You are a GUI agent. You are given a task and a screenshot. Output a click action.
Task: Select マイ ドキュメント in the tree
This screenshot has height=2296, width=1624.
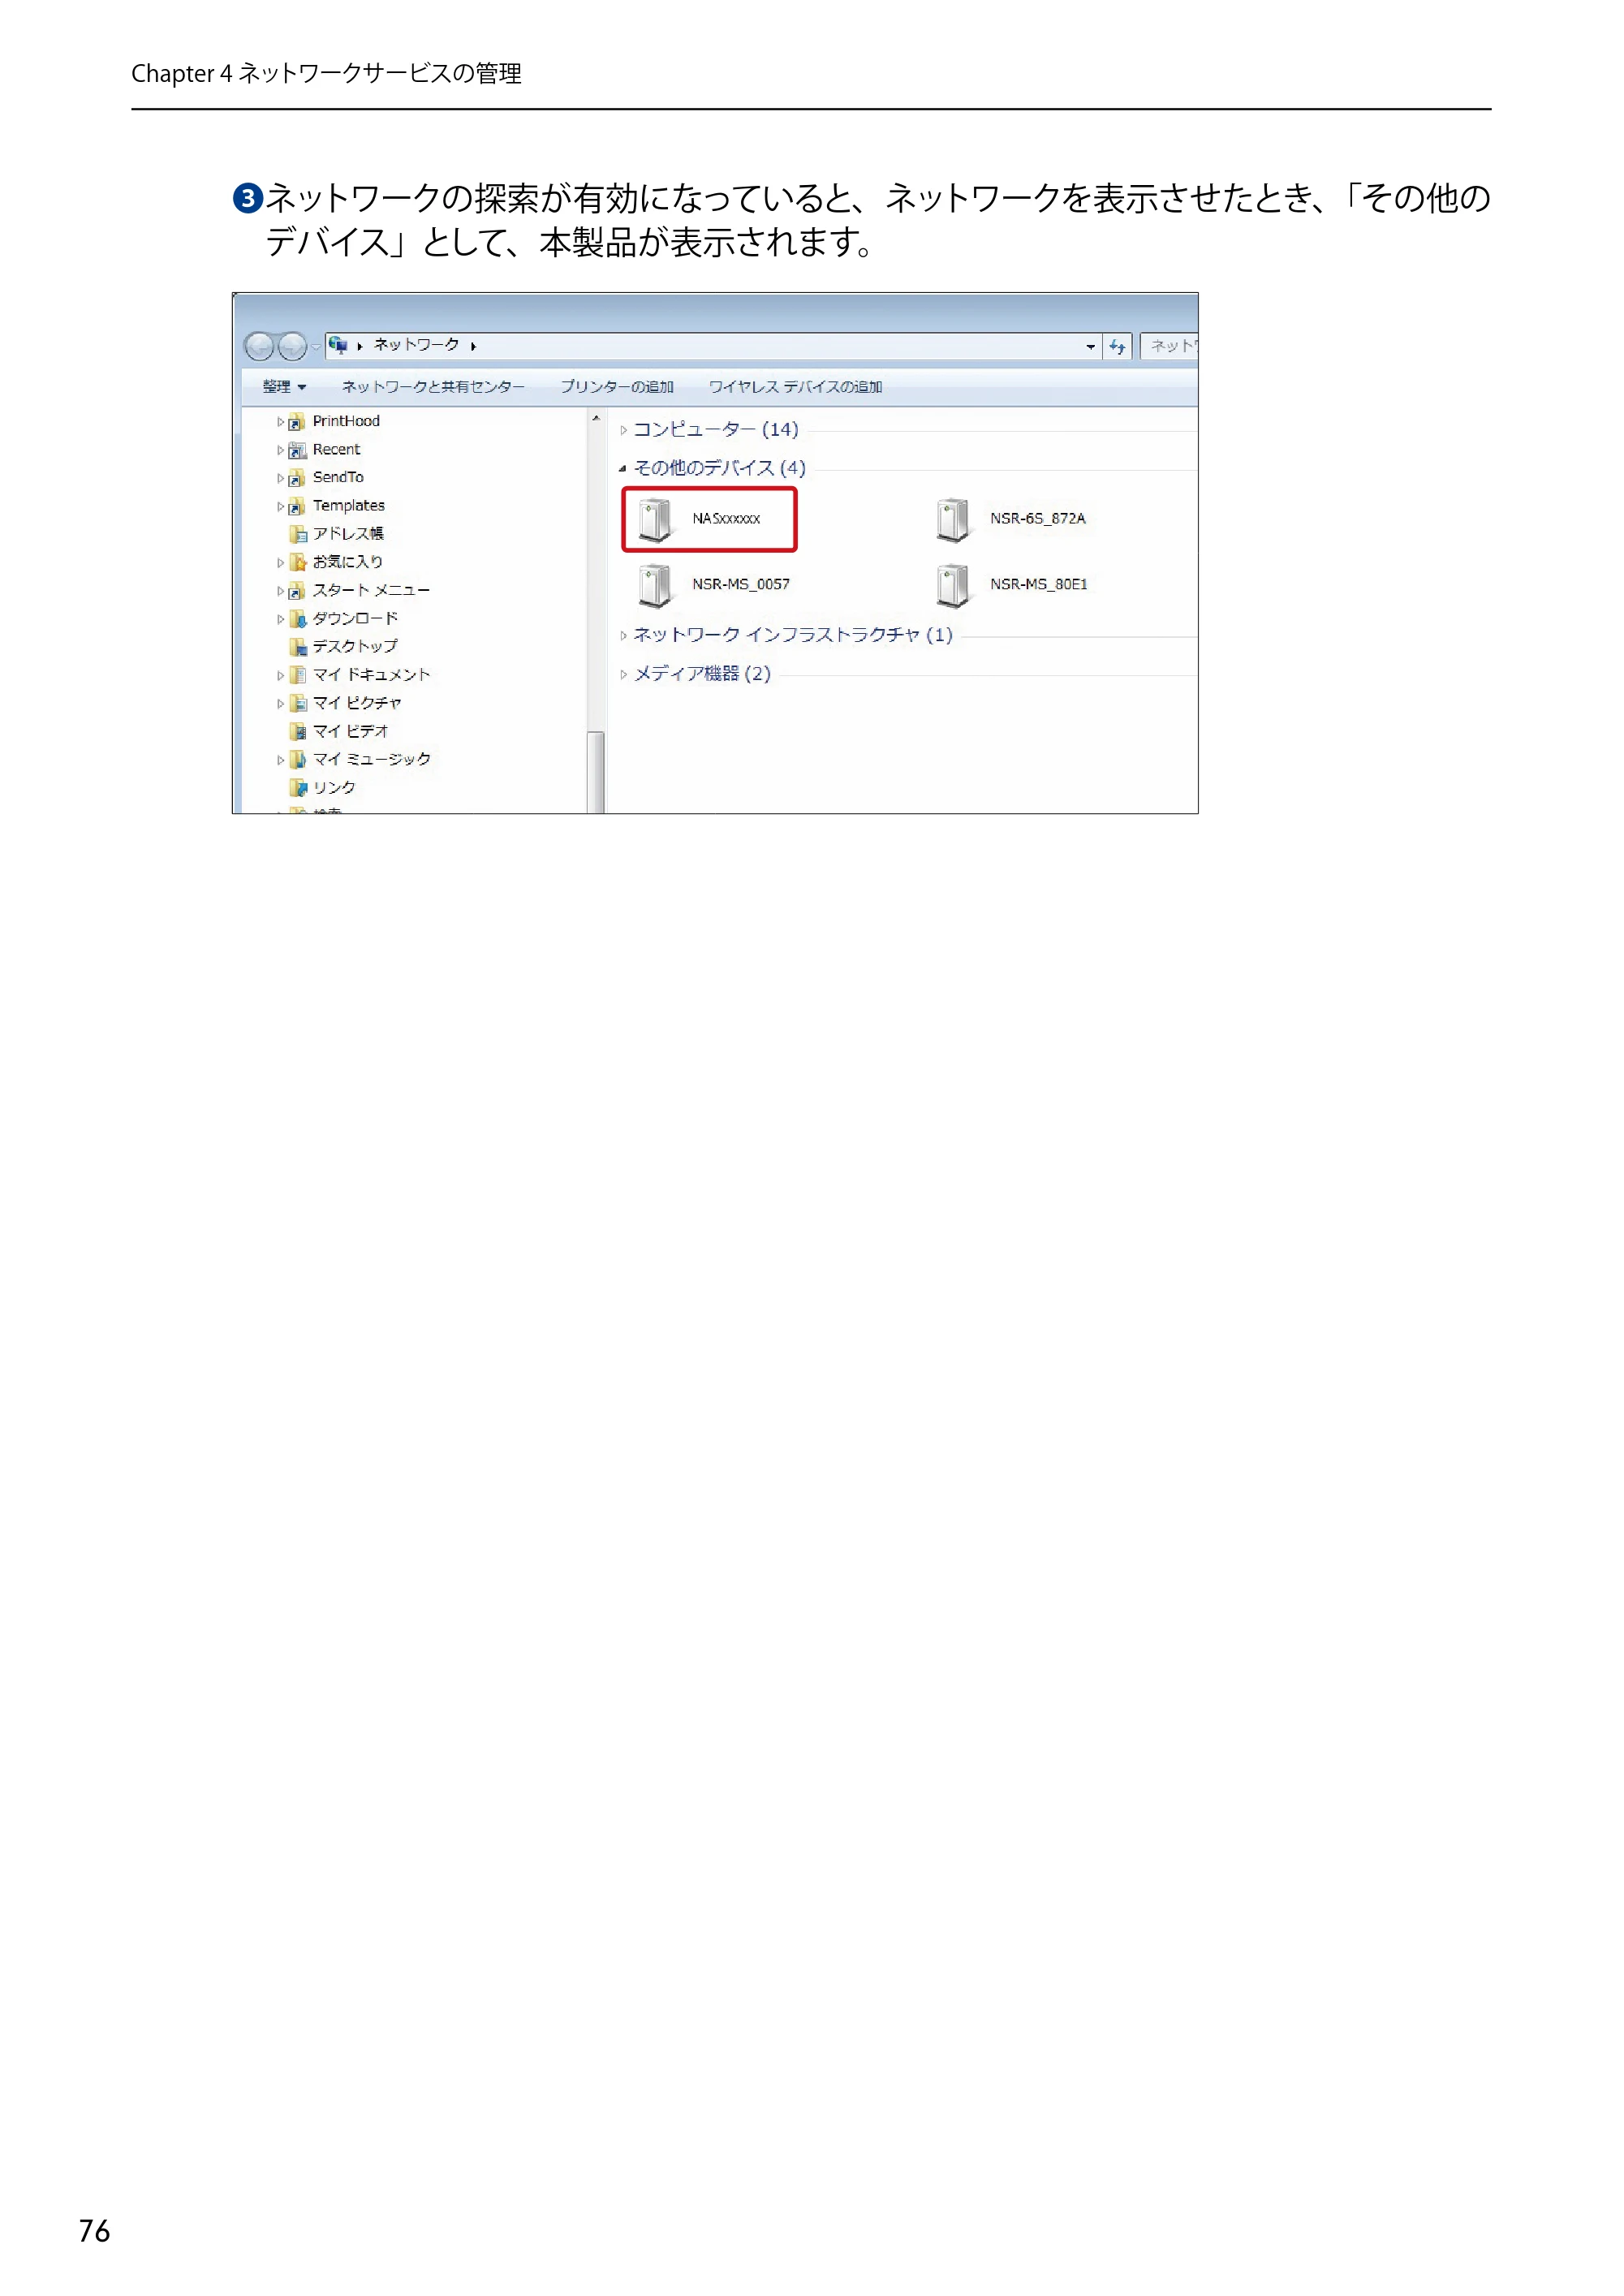coord(371,675)
